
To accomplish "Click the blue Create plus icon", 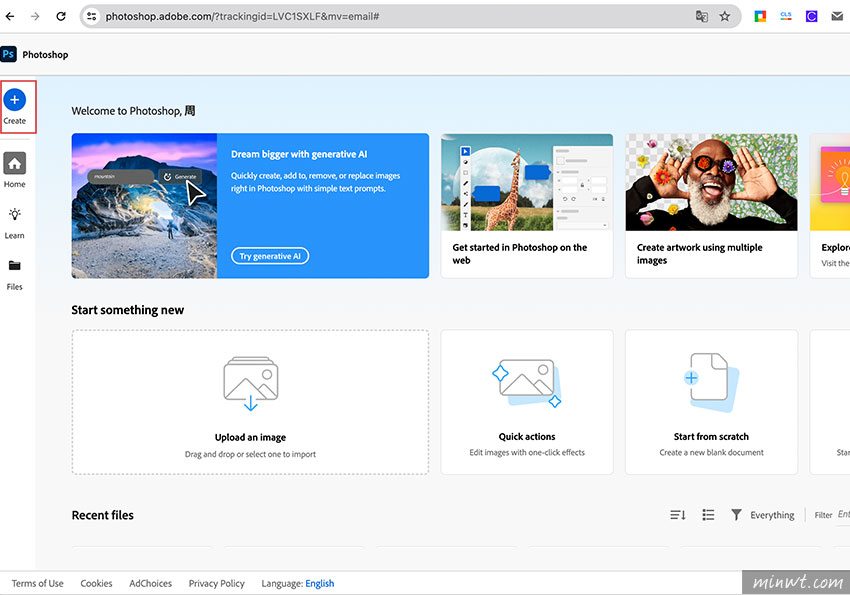I will 15,100.
